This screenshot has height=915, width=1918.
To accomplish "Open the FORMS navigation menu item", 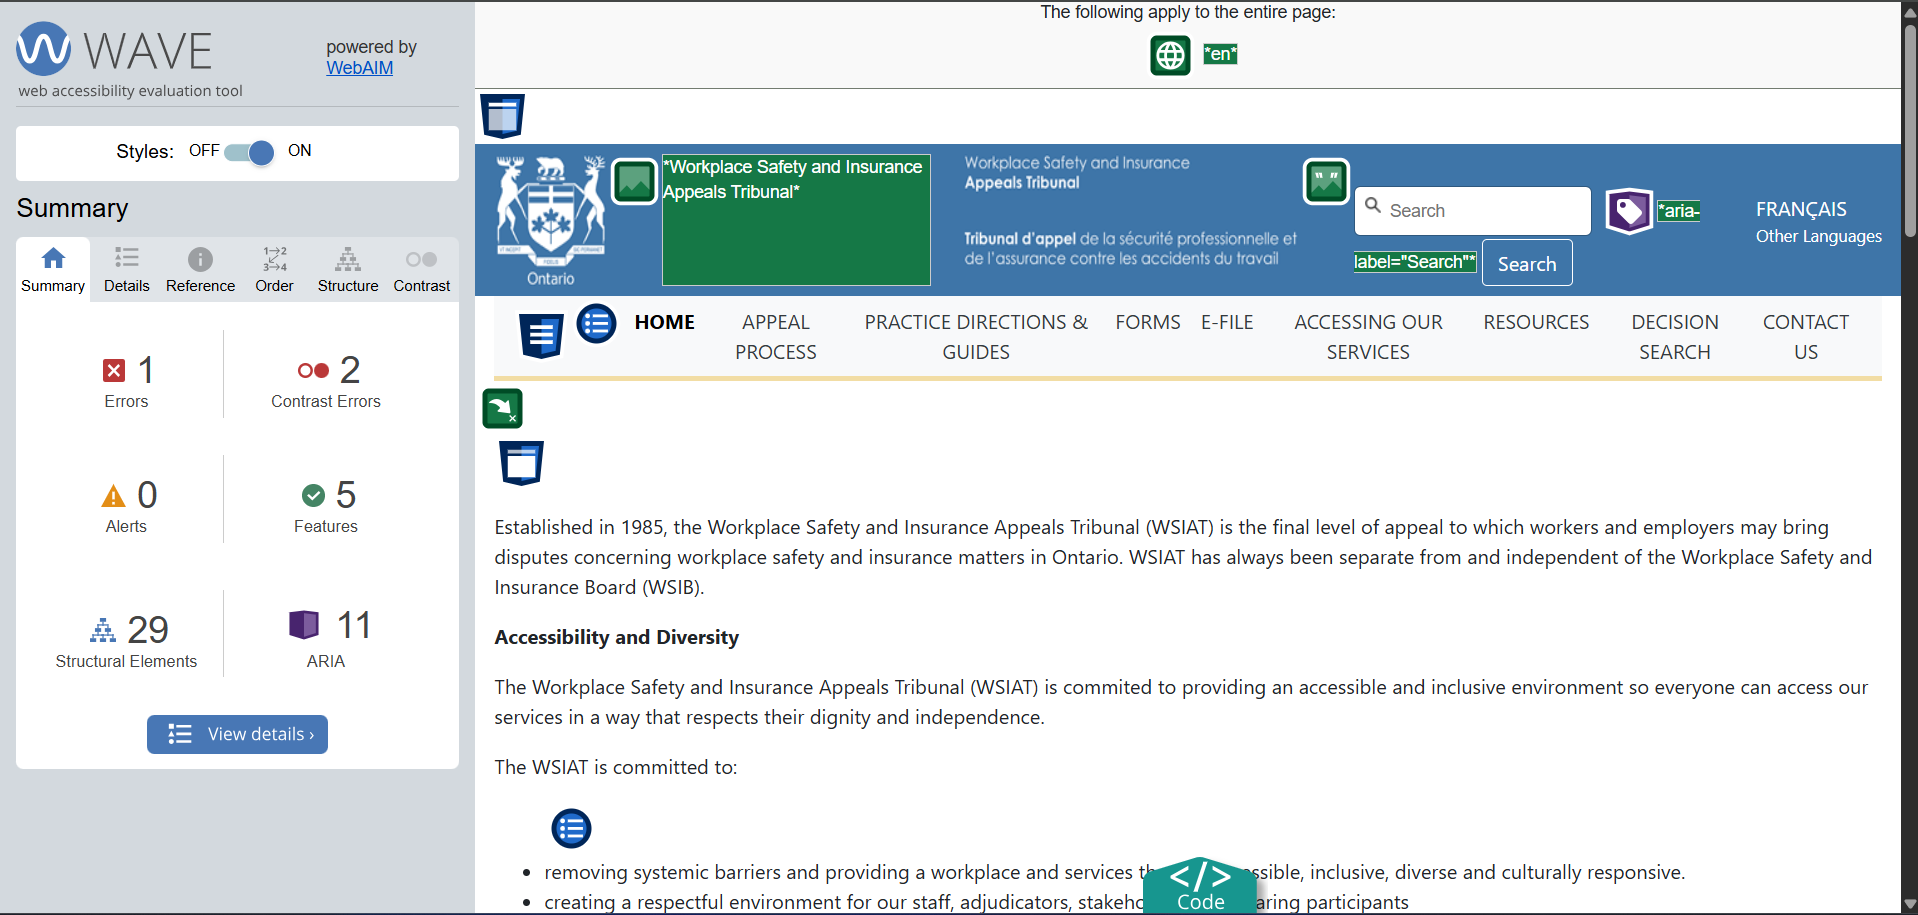I will coord(1147,322).
